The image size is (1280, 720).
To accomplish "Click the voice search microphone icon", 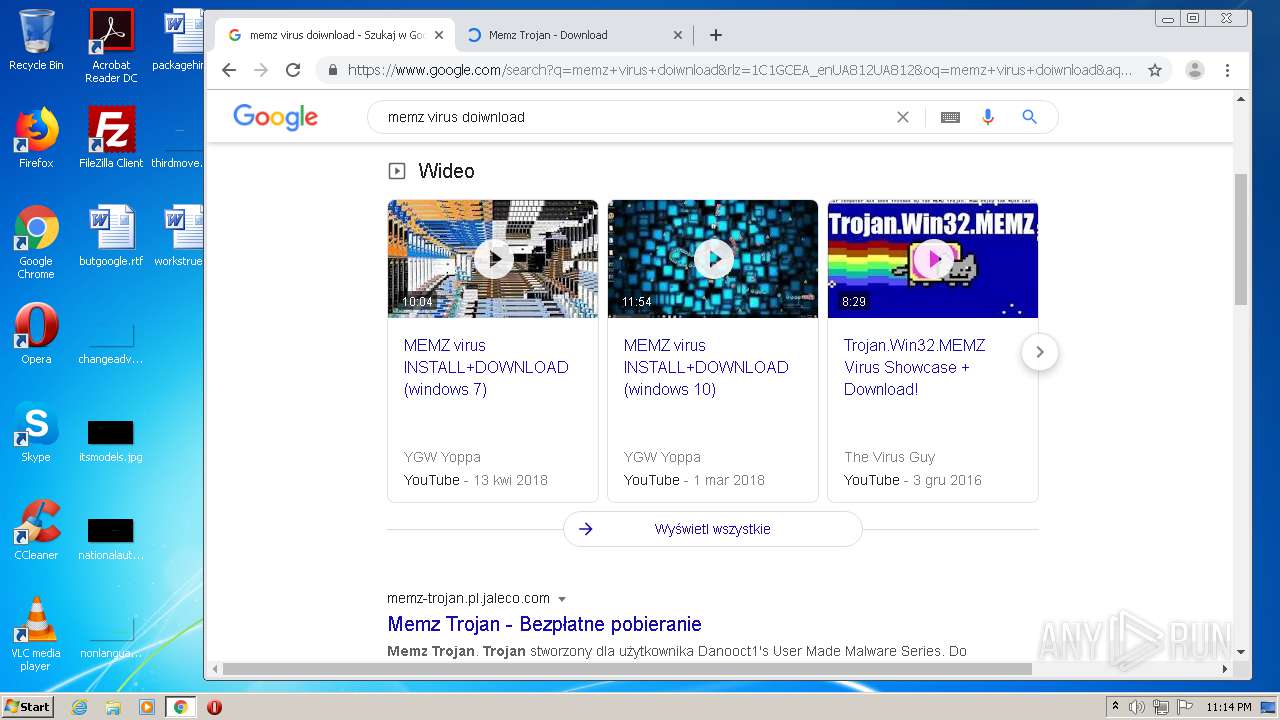I will click(x=988, y=117).
